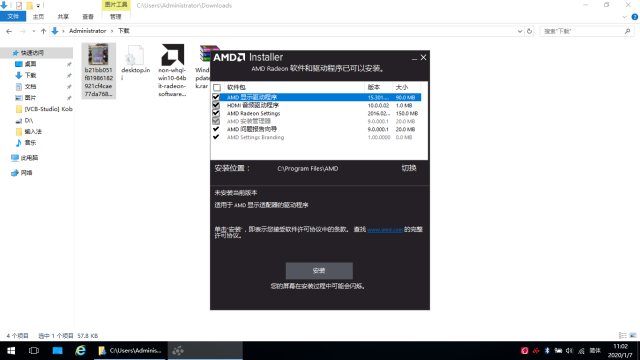Expand the ribbon with the chevron
Screen dimensions: 640x360
(x=624, y=17)
